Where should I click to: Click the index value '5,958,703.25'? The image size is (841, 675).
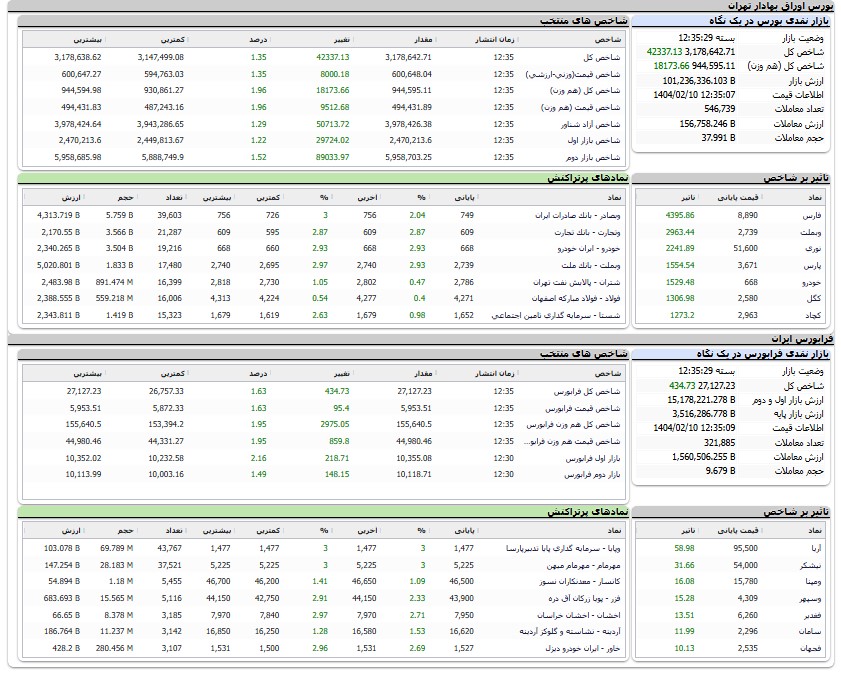coord(408,158)
